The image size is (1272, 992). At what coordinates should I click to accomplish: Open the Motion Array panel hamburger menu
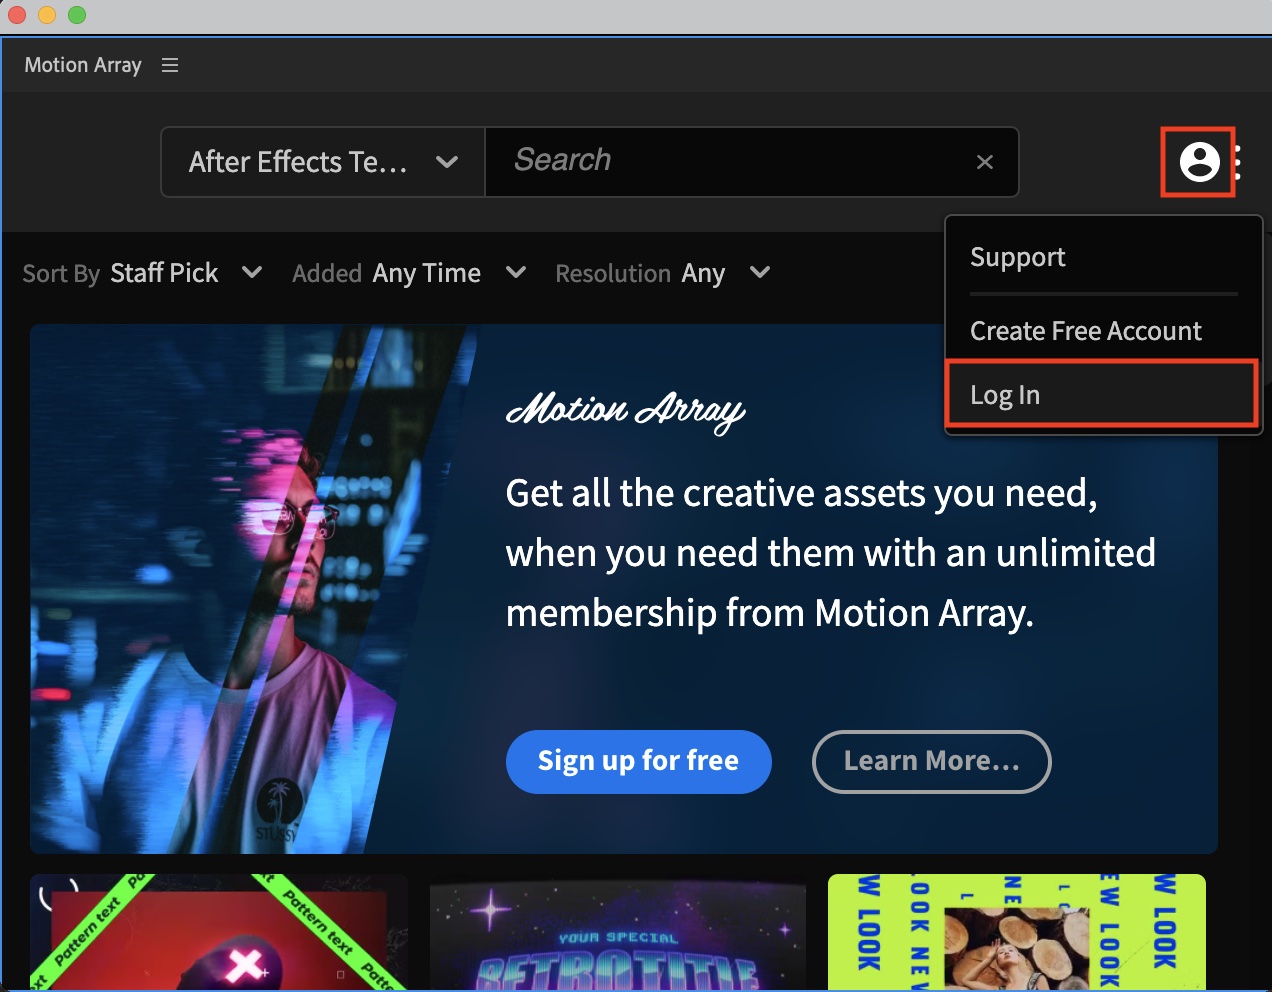click(170, 65)
